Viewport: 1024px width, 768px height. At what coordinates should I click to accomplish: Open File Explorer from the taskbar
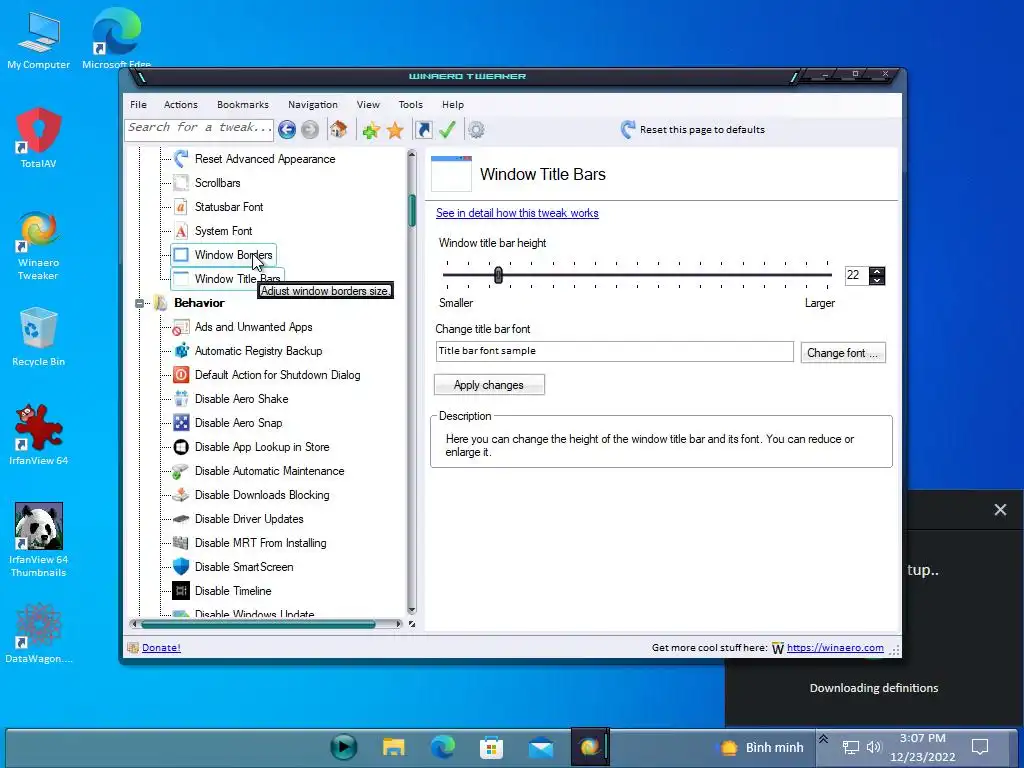[x=393, y=746]
